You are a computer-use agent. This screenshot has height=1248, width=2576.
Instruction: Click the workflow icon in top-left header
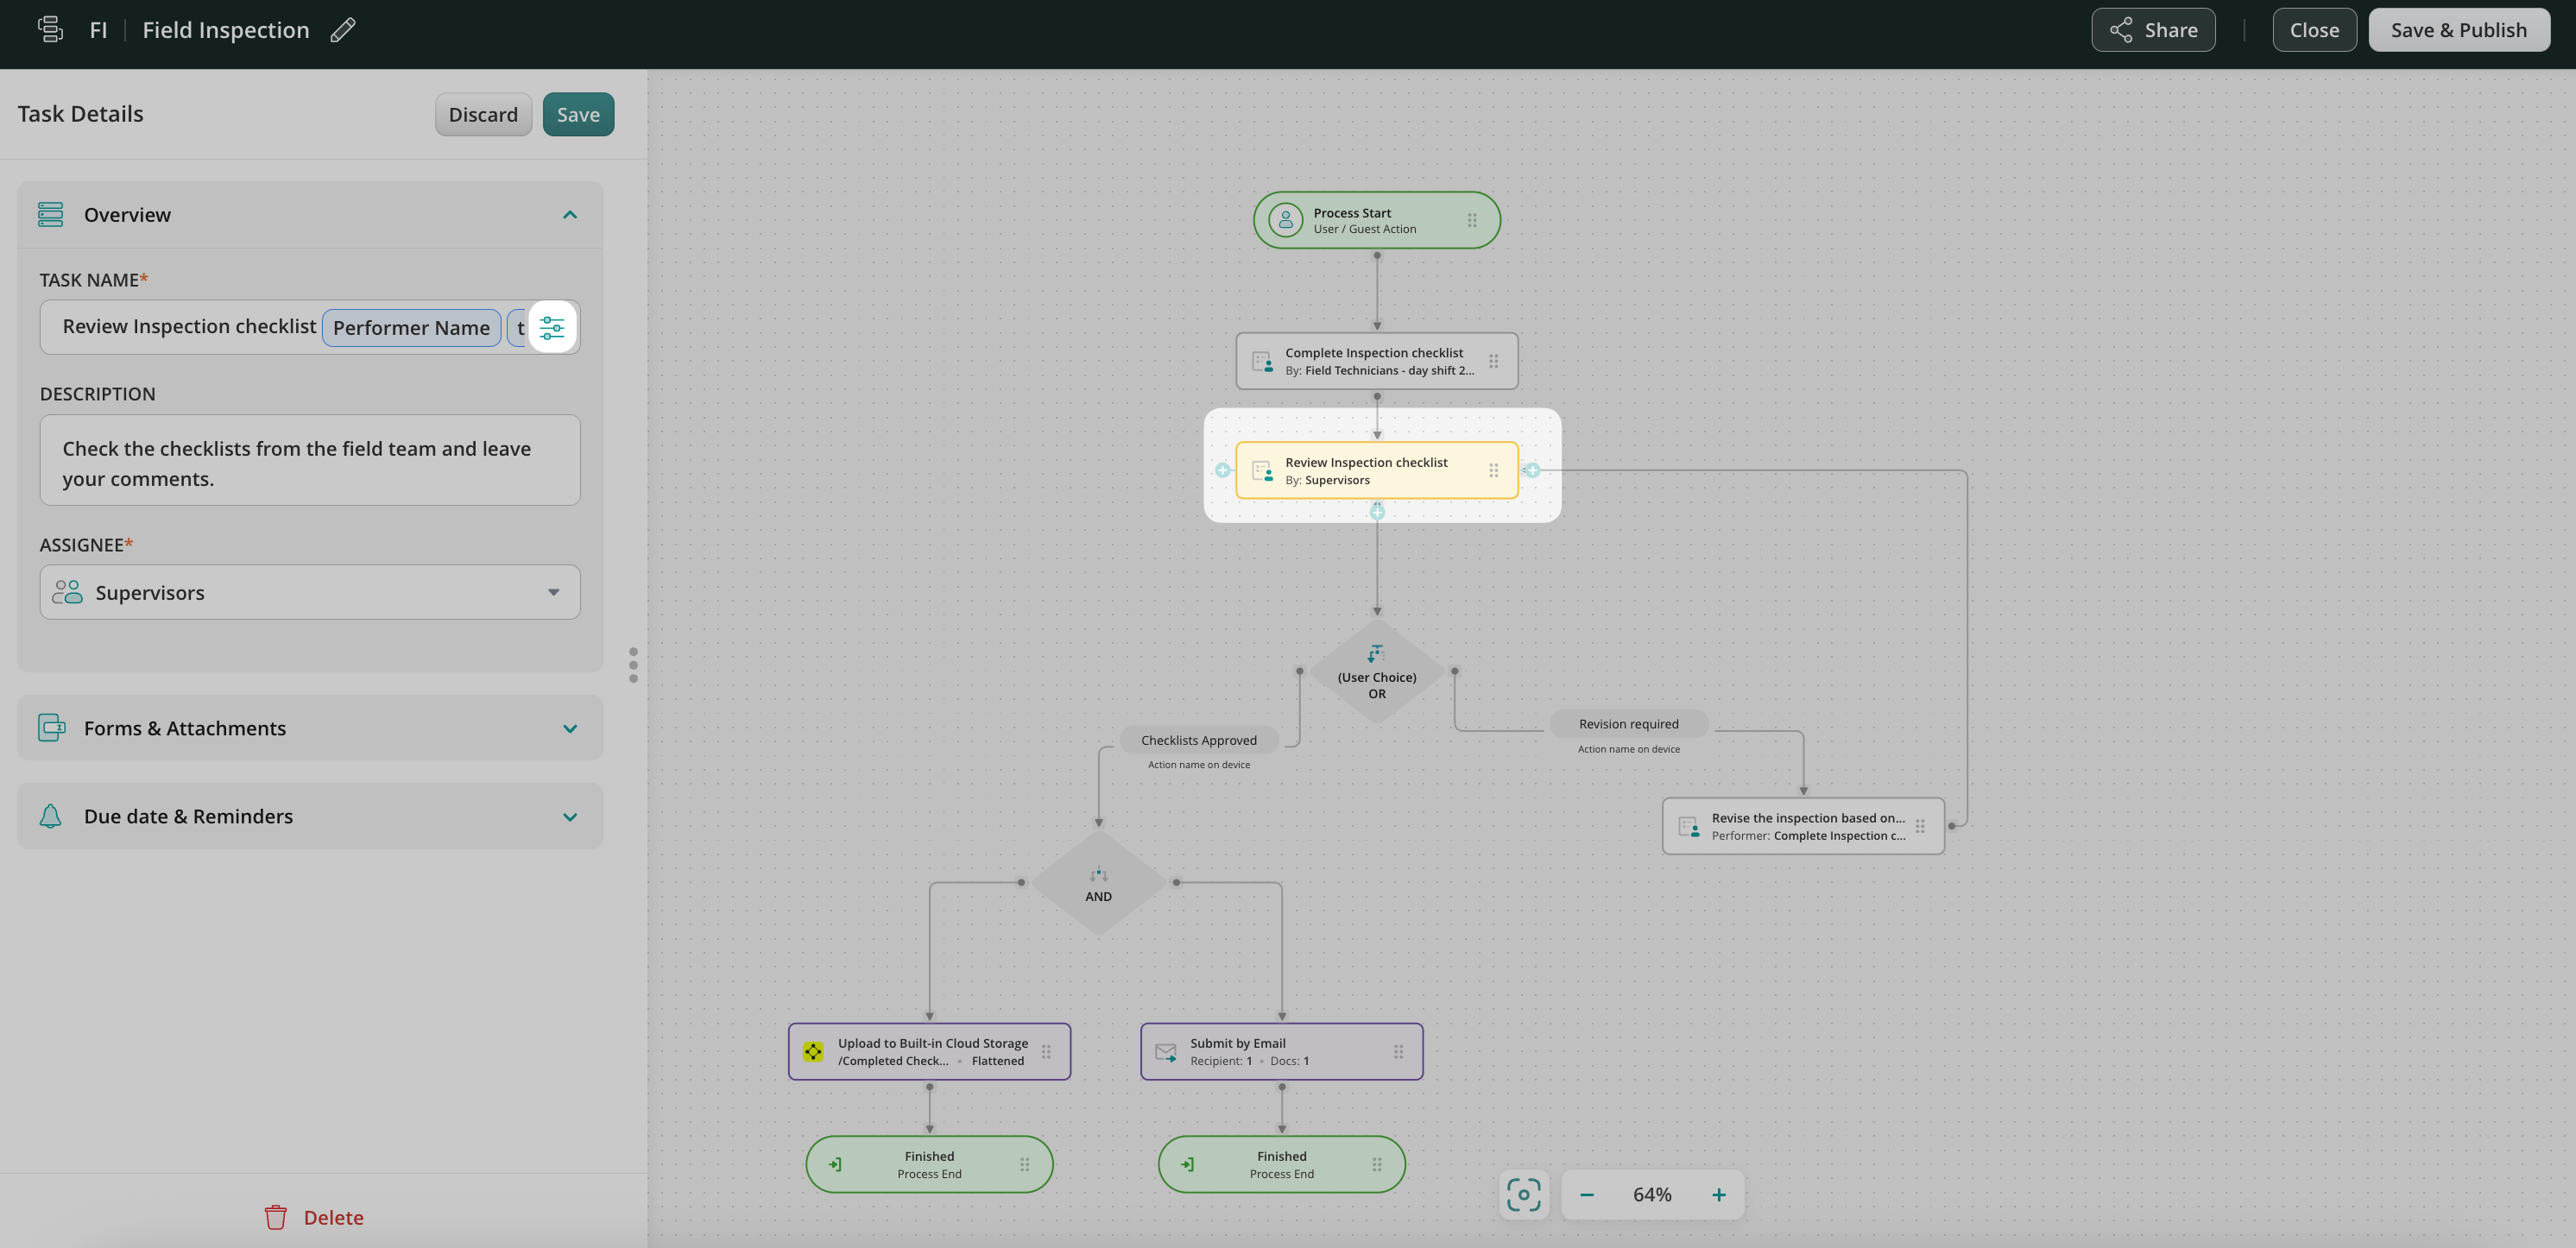pyautogui.click(x=50, y=30)
